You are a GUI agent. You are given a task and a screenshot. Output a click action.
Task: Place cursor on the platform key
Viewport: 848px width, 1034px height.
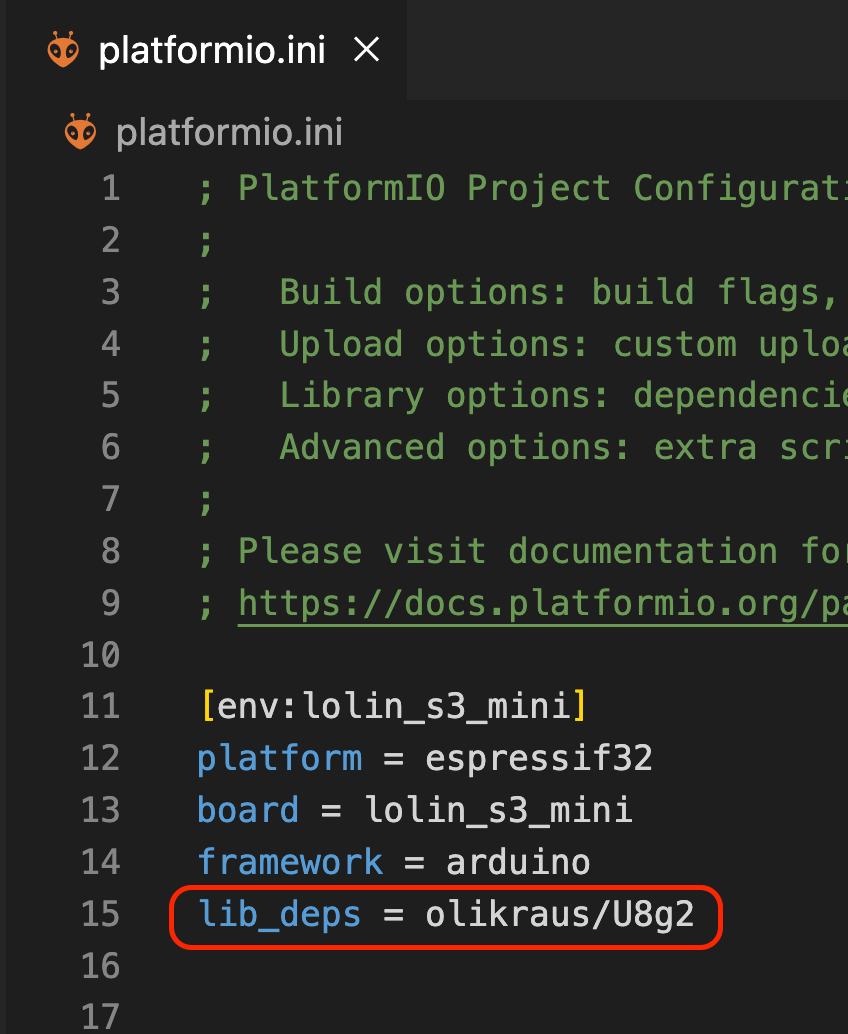[x=279, y=758]
